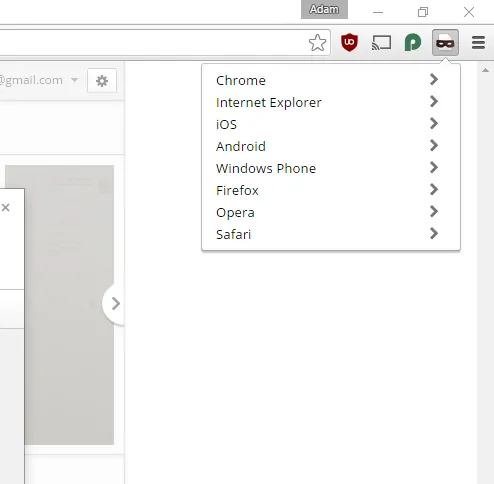
Task: Expand the Firefox submenu arrow
Action: (x=434, y=189)
